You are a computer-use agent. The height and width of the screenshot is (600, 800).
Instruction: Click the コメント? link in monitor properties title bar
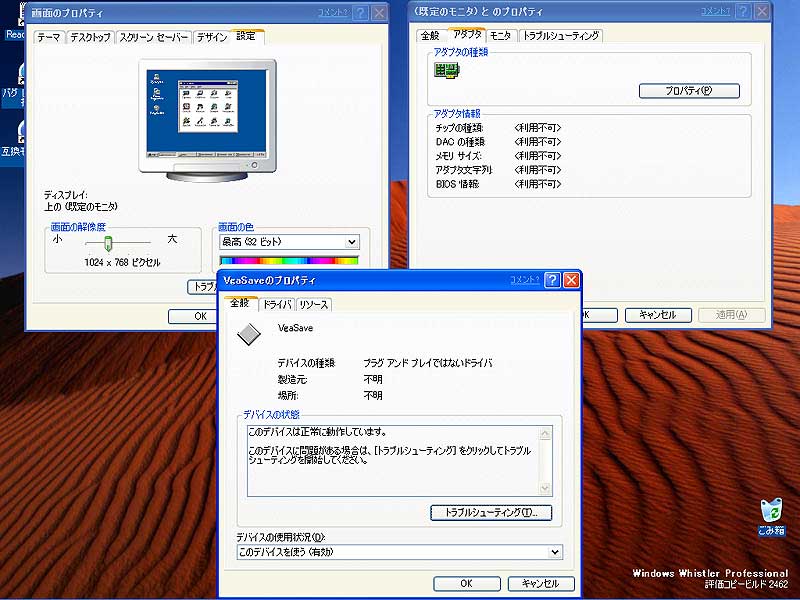(716, 11)
